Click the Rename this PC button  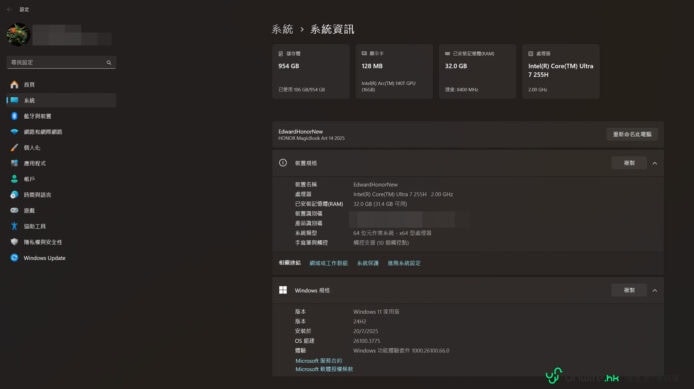[x=632, y=135]
